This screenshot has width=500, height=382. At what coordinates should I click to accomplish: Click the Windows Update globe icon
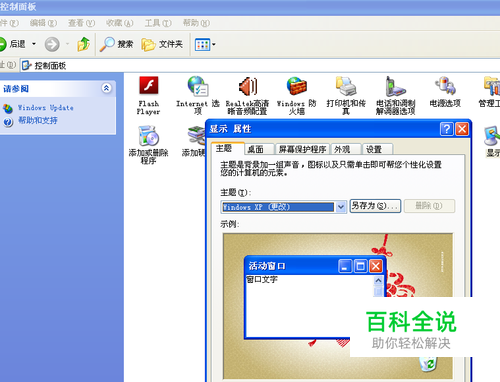tap(8, 108)
